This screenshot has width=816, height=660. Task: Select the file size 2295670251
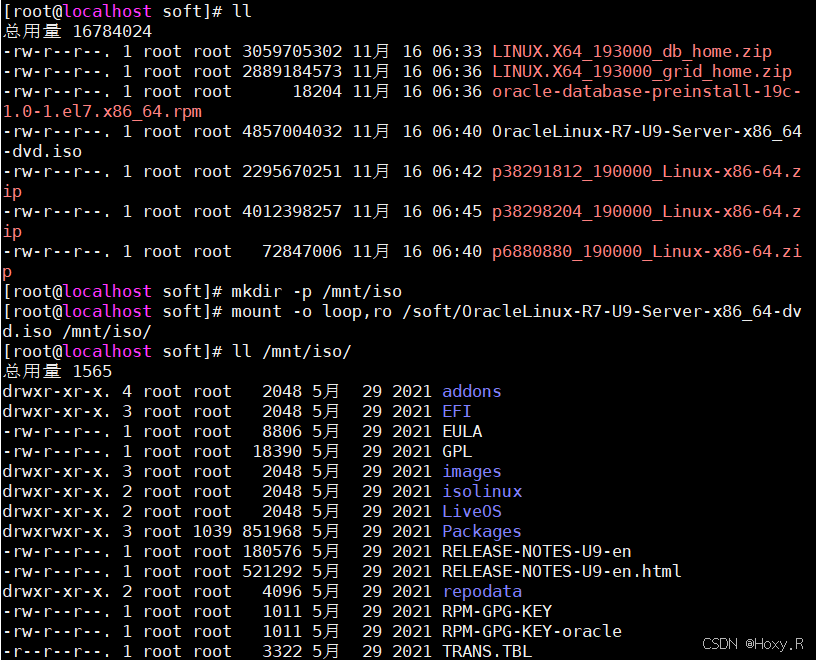click(x=292, y=172)
